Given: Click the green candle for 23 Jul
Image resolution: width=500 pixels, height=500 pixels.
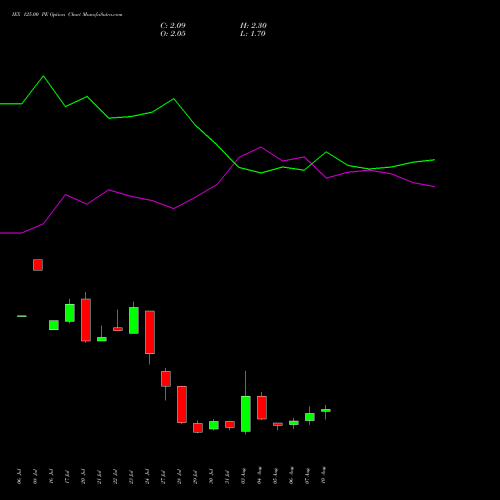Looking at the screenshot, I should click(134, 320).
